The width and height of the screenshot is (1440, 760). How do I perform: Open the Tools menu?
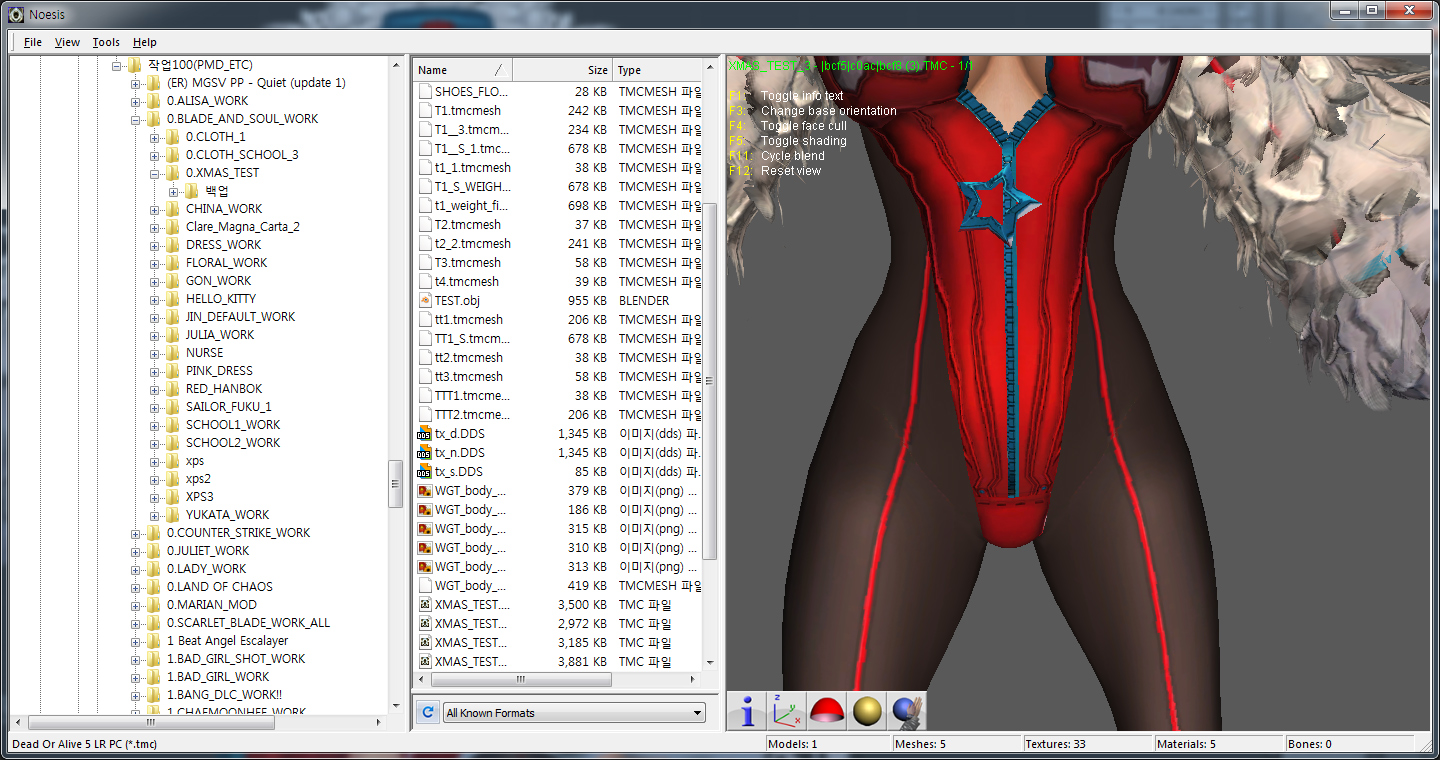pos(106,42)
